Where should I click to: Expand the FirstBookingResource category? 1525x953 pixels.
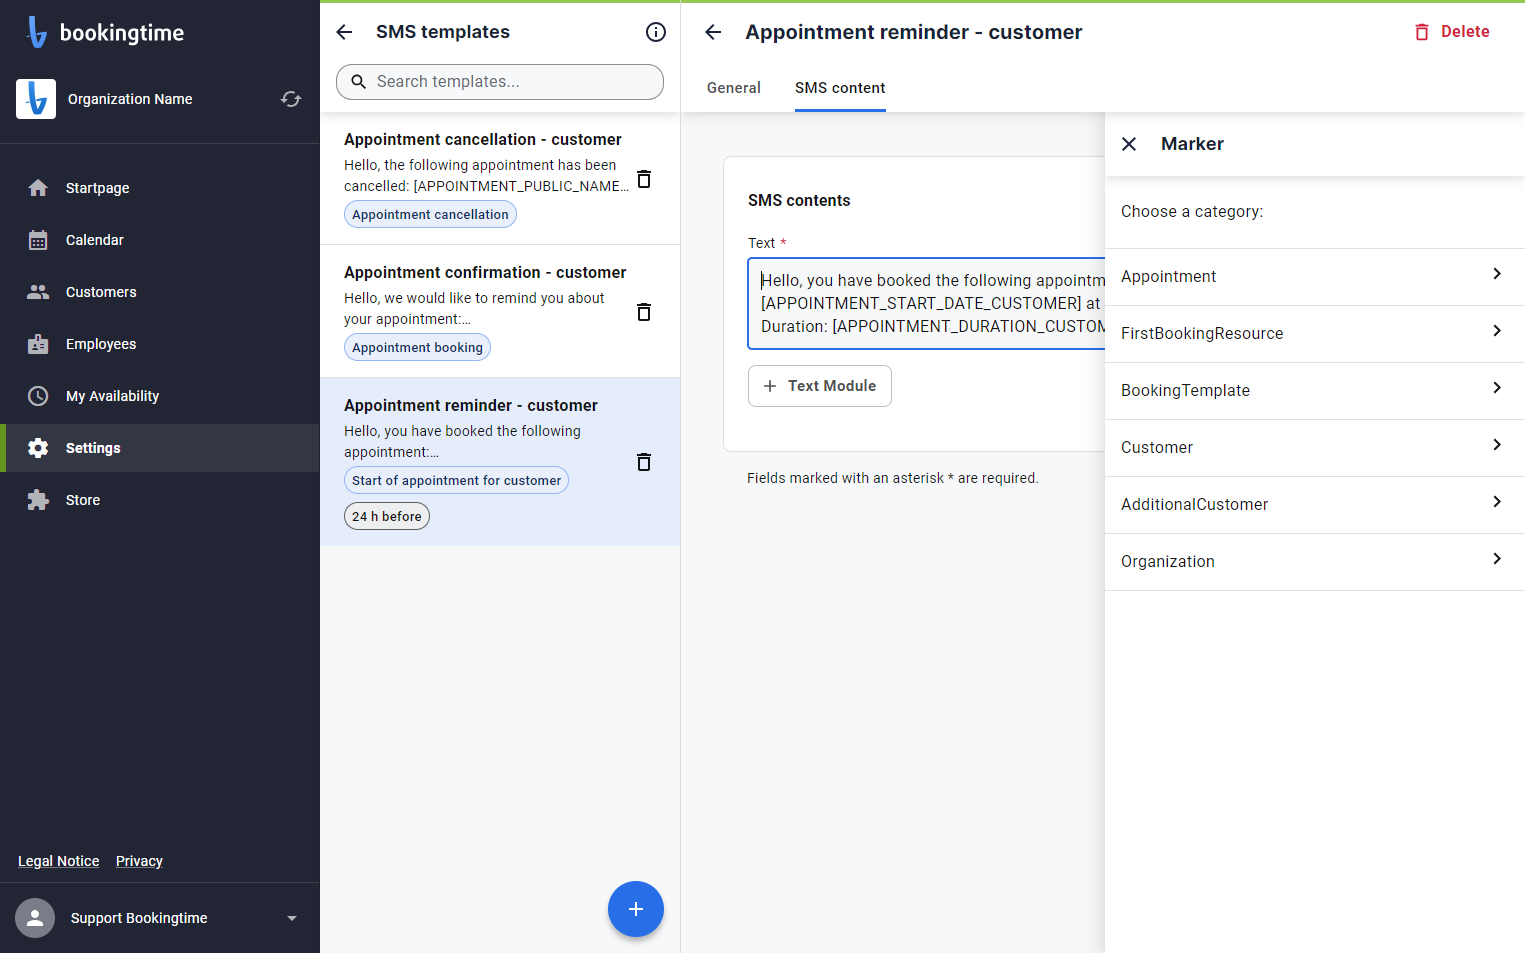1315,334
